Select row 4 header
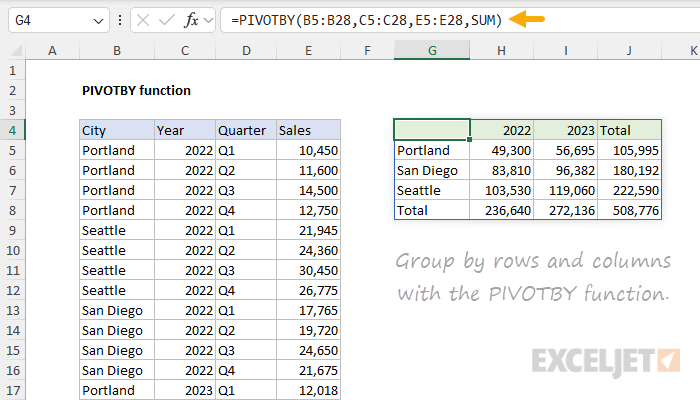 12,130
